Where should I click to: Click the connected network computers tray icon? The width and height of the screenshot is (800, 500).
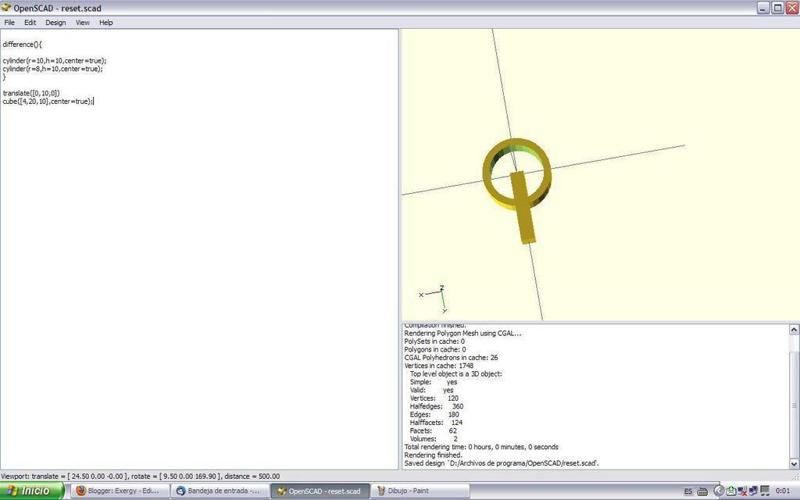click(753, 491)
